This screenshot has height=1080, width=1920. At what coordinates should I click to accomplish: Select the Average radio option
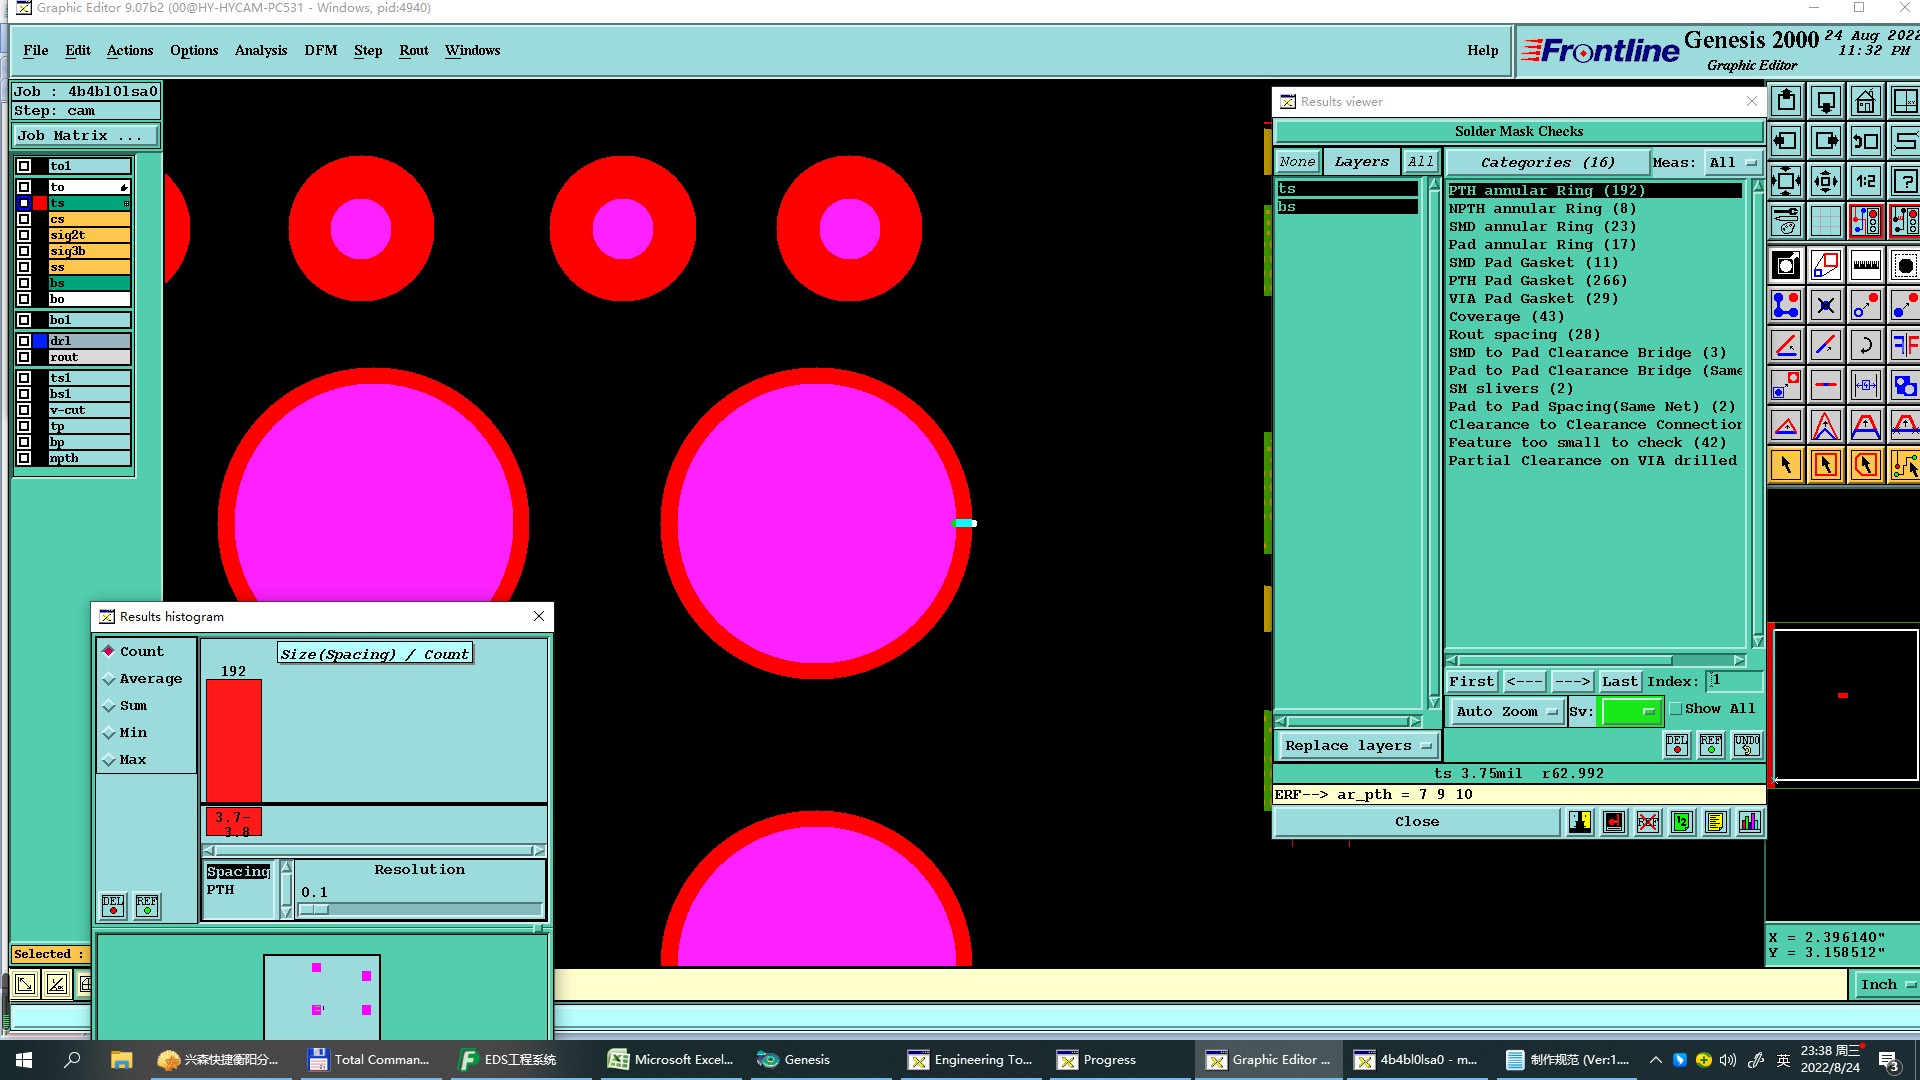(109, 679)
